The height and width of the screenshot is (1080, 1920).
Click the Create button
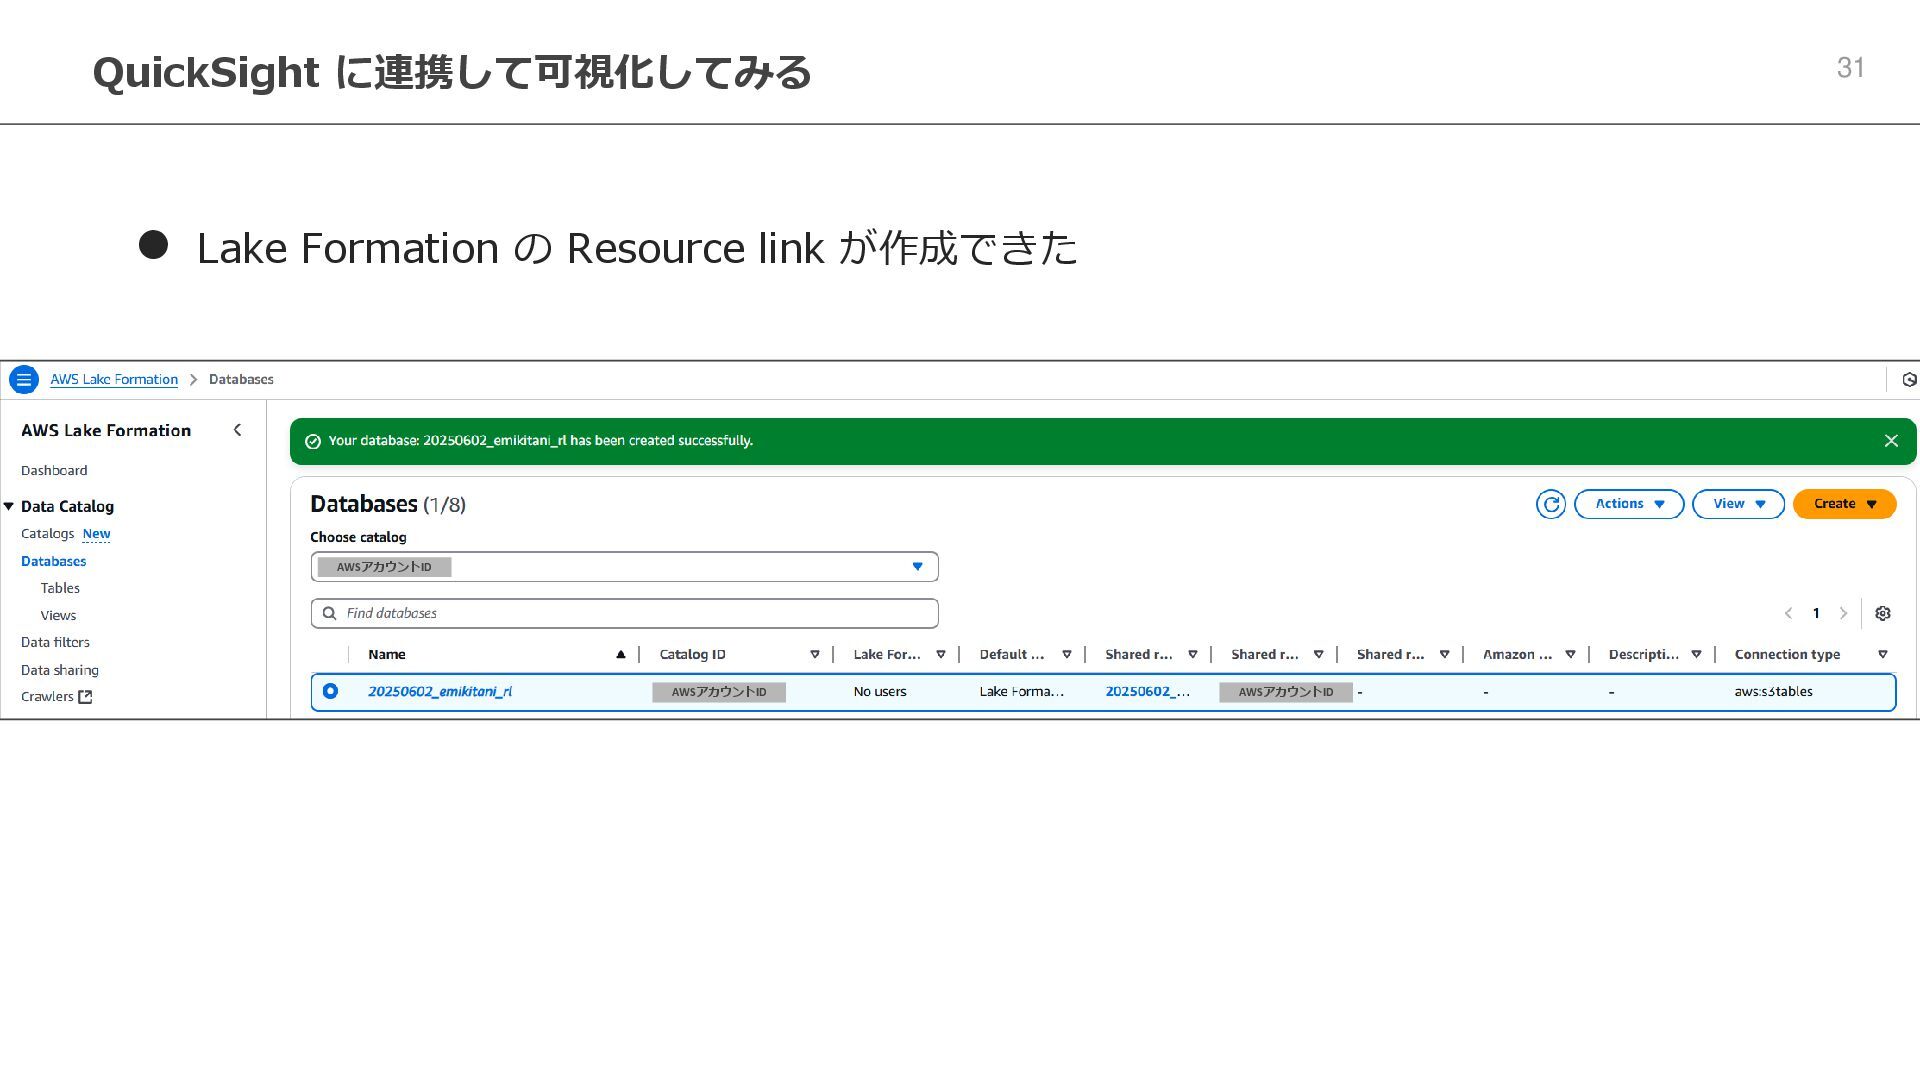pos(1843,504)
